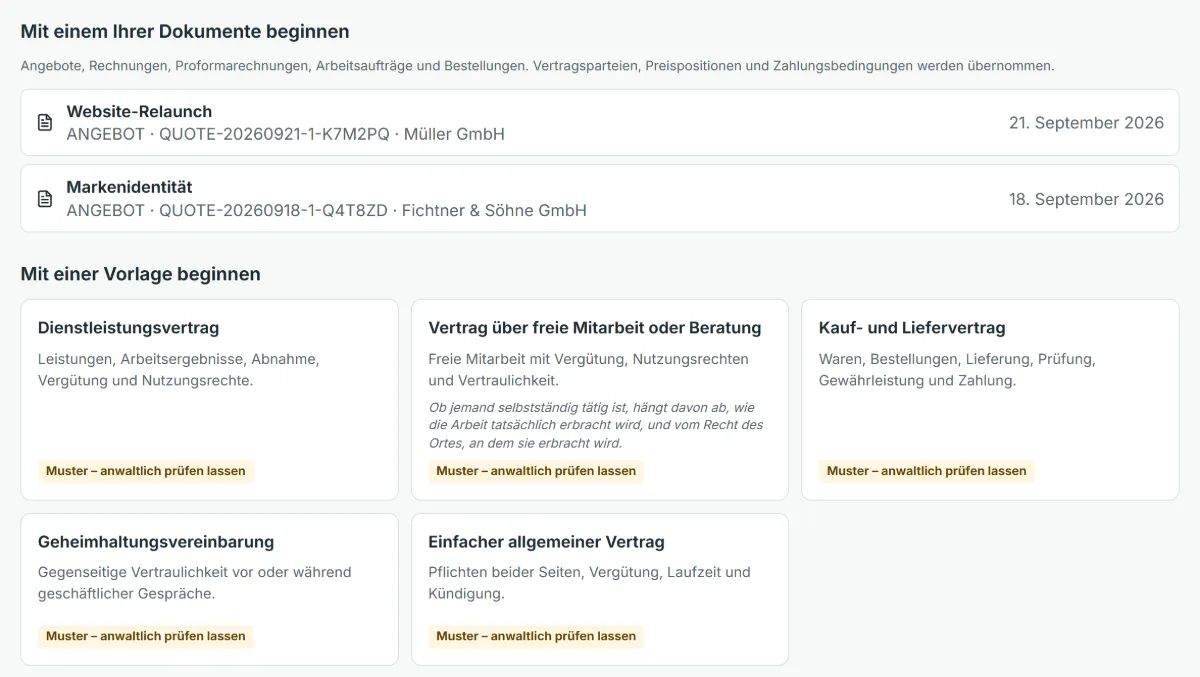Click the quote number line for Fichtner & Söhne

(x=326, y=210)
